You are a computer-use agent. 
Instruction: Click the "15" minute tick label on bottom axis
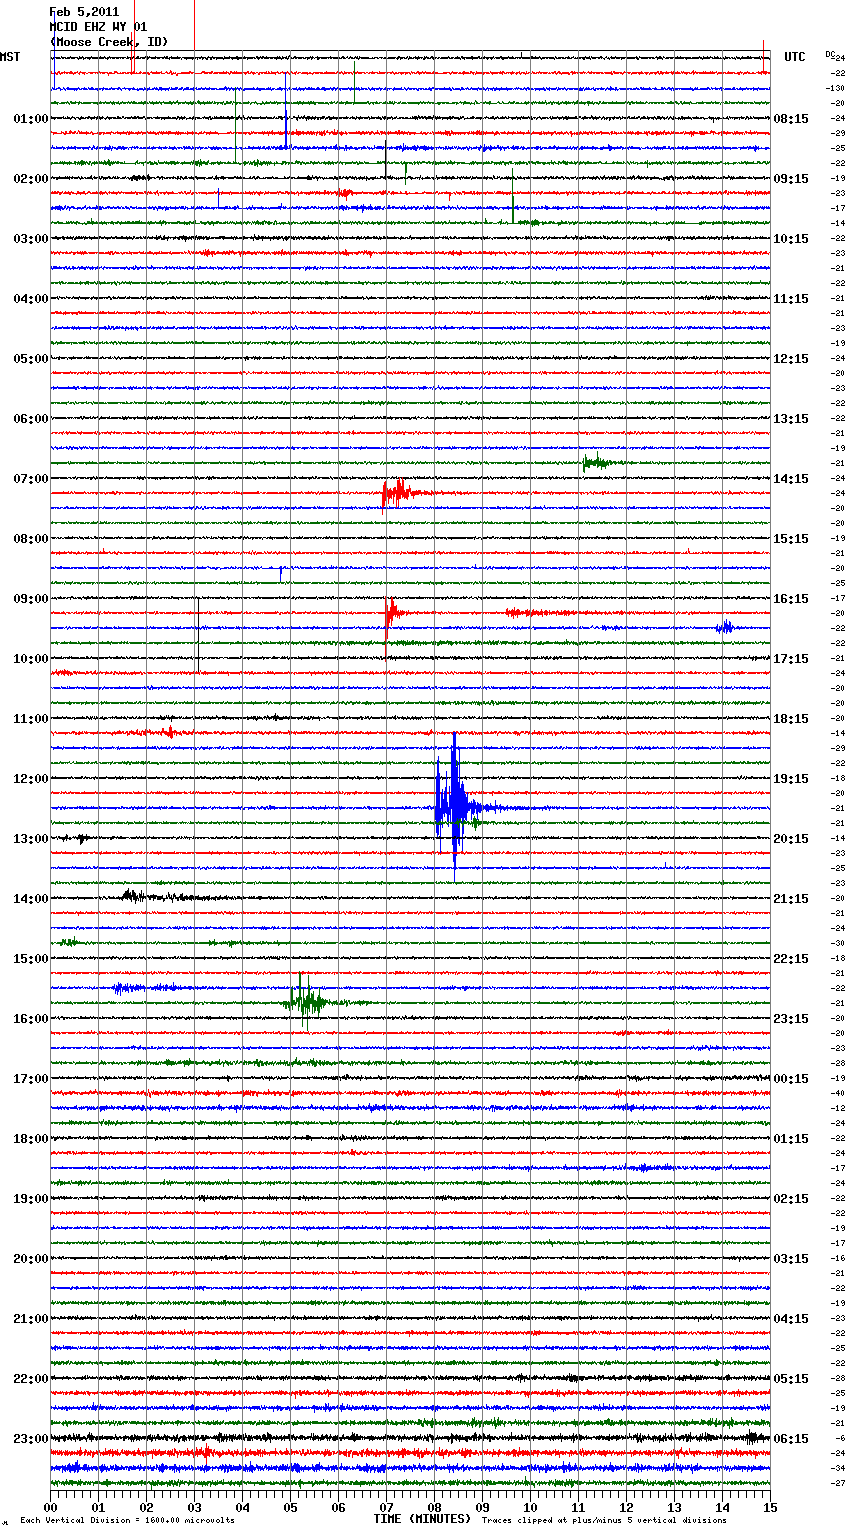pos(769,1507)
